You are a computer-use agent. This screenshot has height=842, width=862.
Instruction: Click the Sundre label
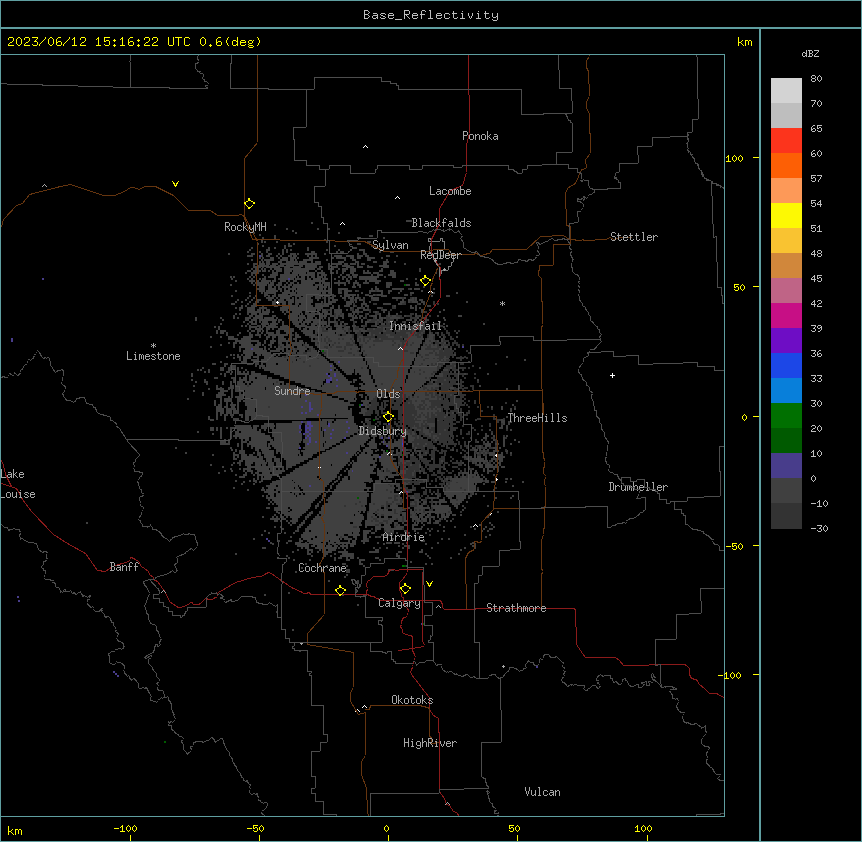tap(292, 391)
